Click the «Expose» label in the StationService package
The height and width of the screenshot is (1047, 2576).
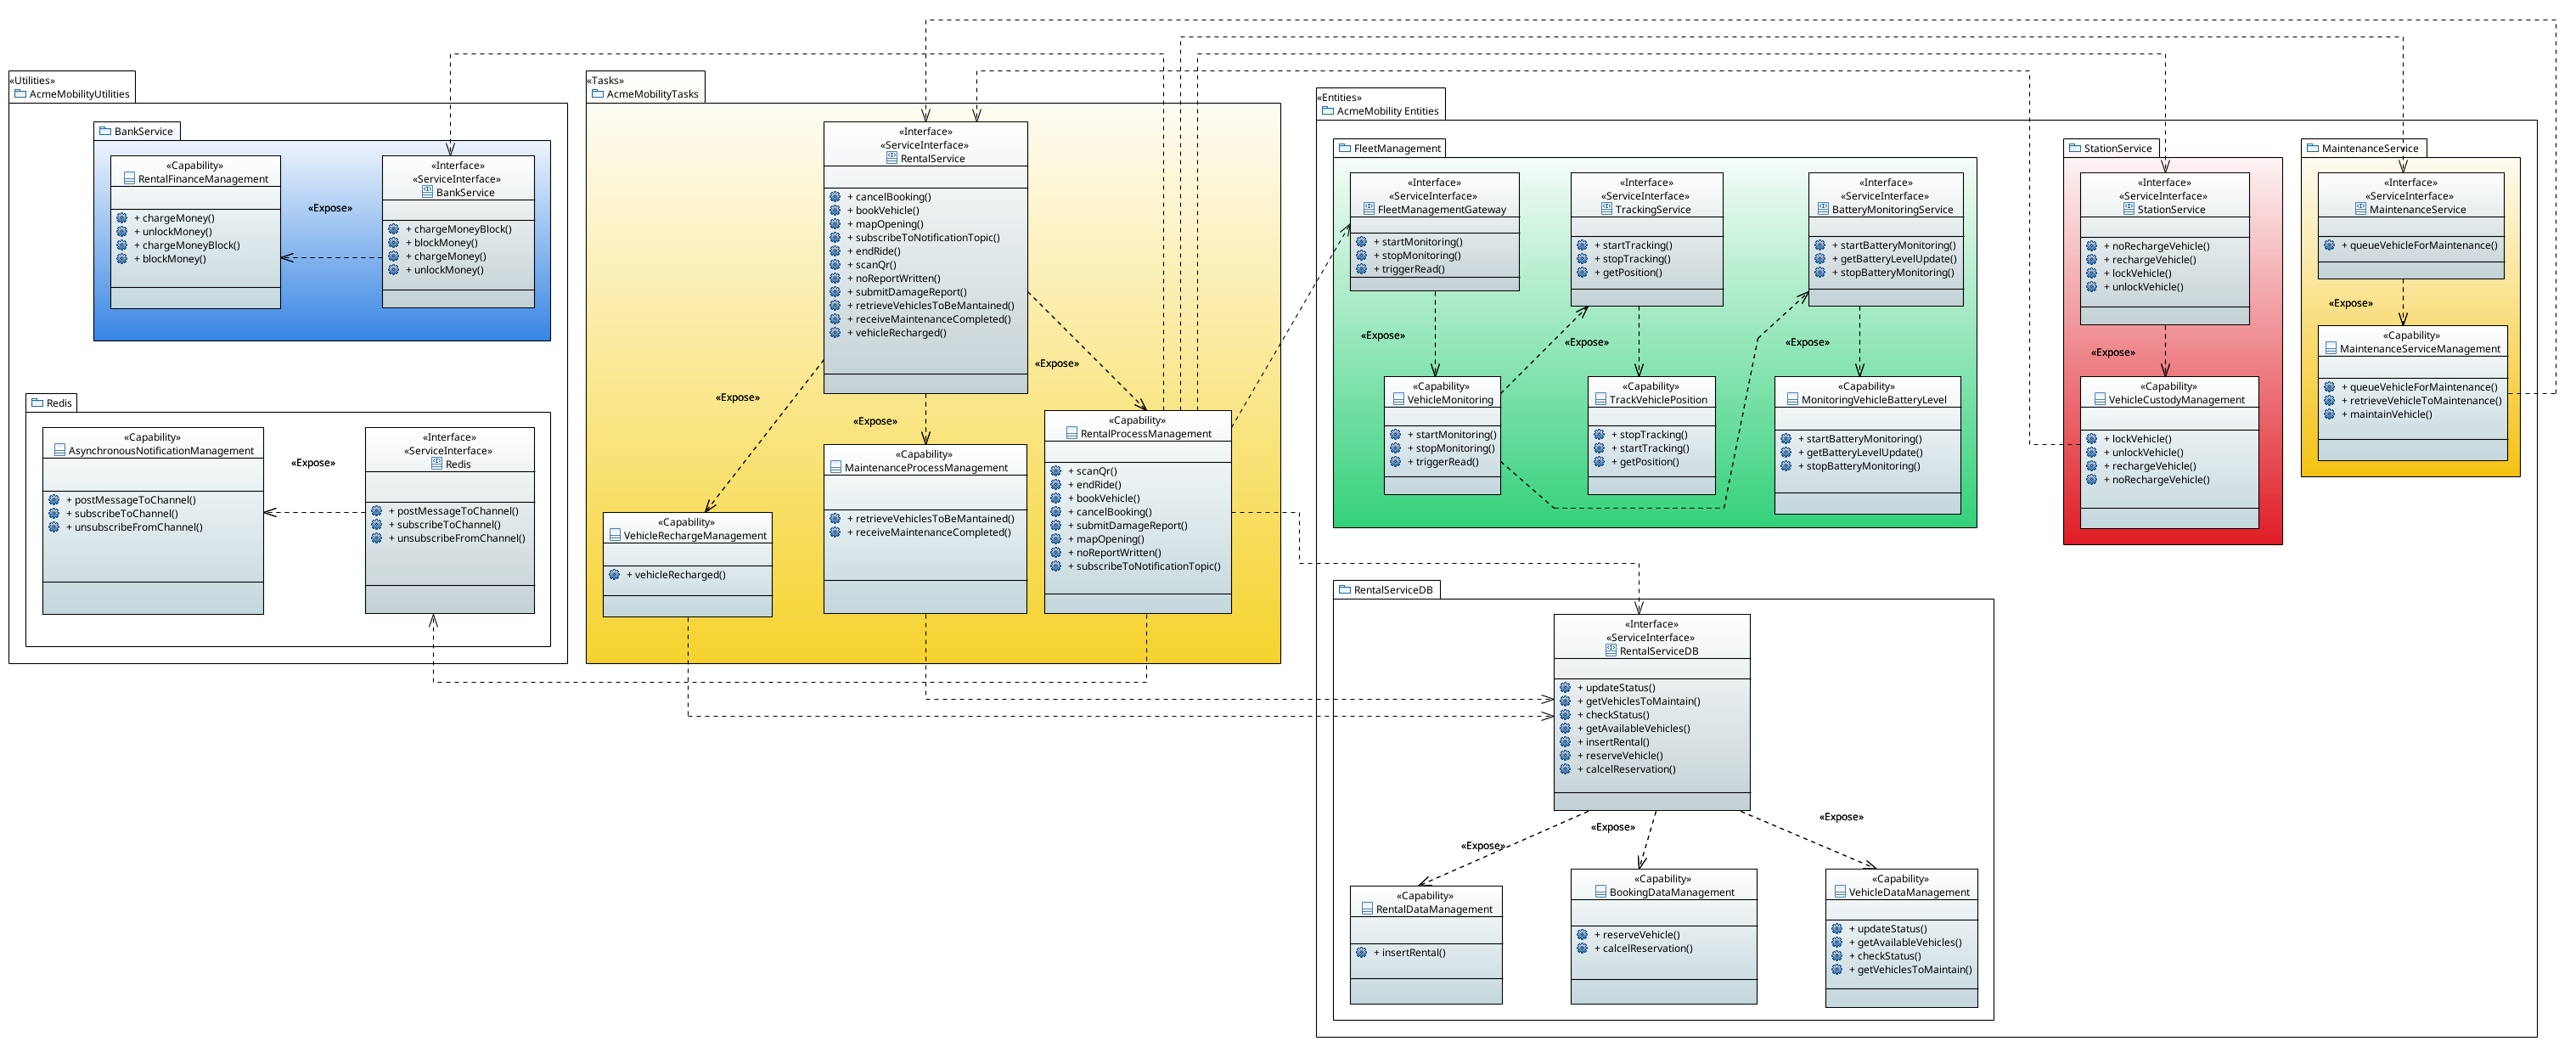[2113, 353]
